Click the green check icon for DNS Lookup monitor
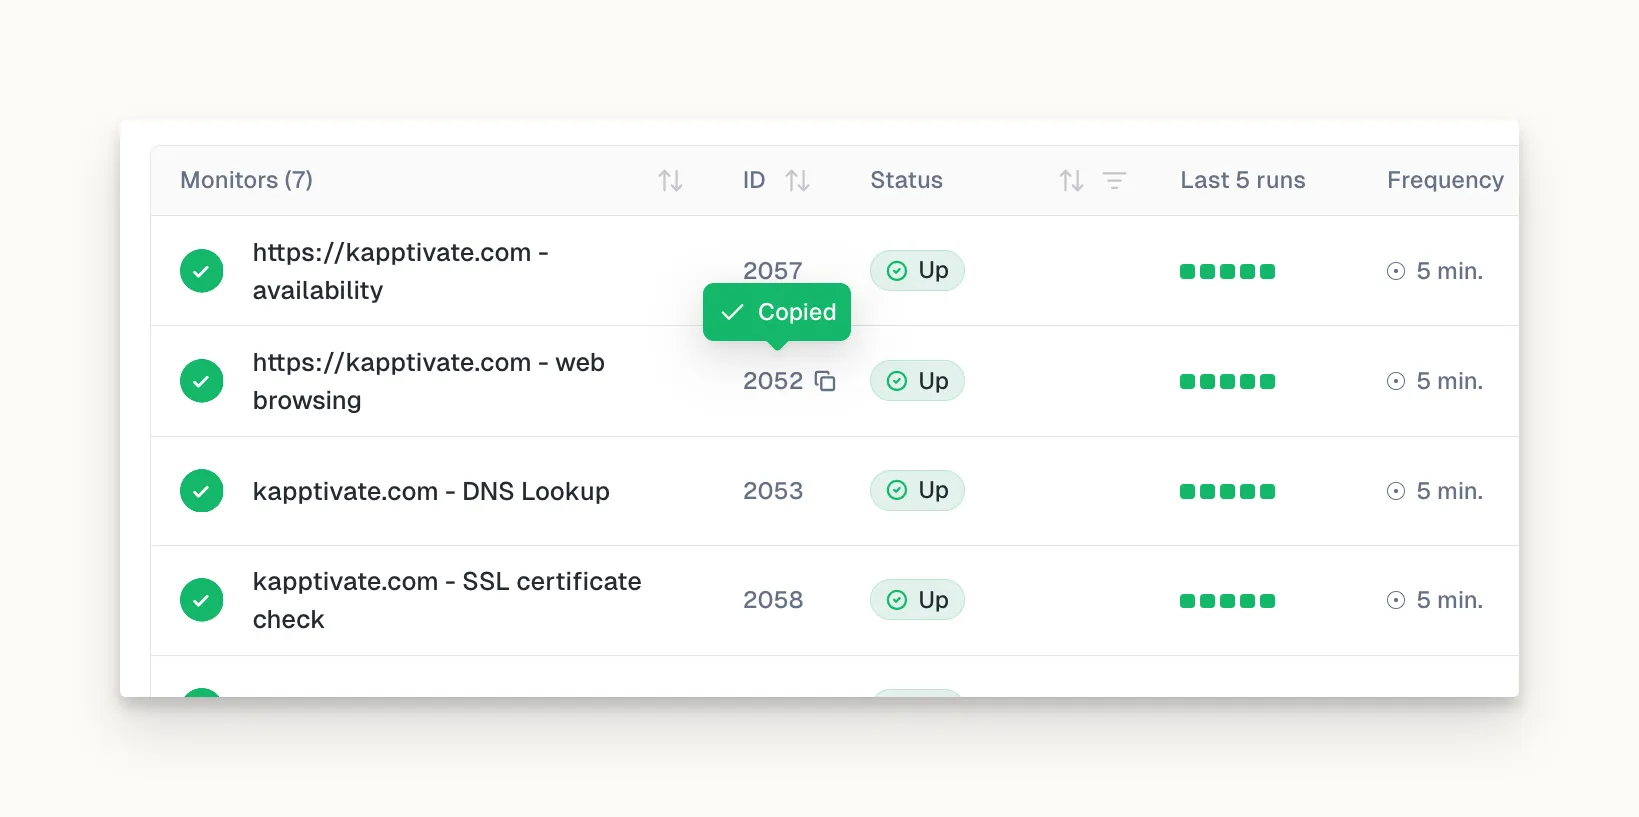1639x817 pixels. [201, 491]
